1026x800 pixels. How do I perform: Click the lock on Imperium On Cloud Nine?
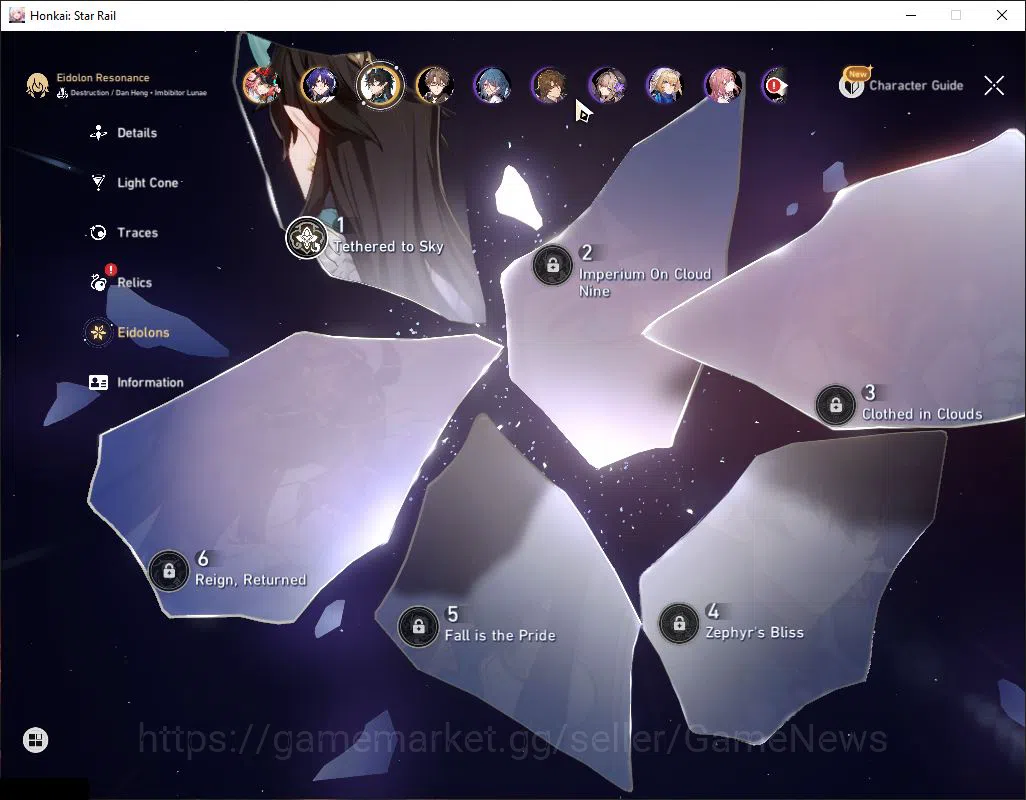(552, 265)
